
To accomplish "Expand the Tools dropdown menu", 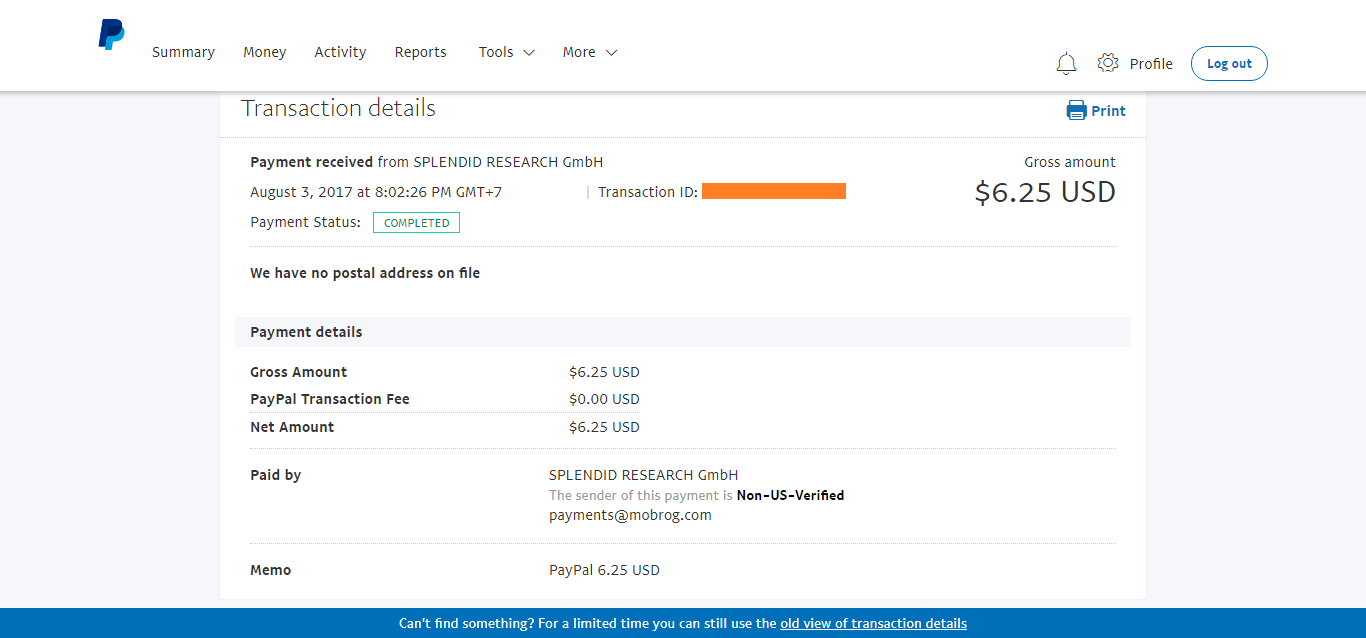I will [506, 52].
